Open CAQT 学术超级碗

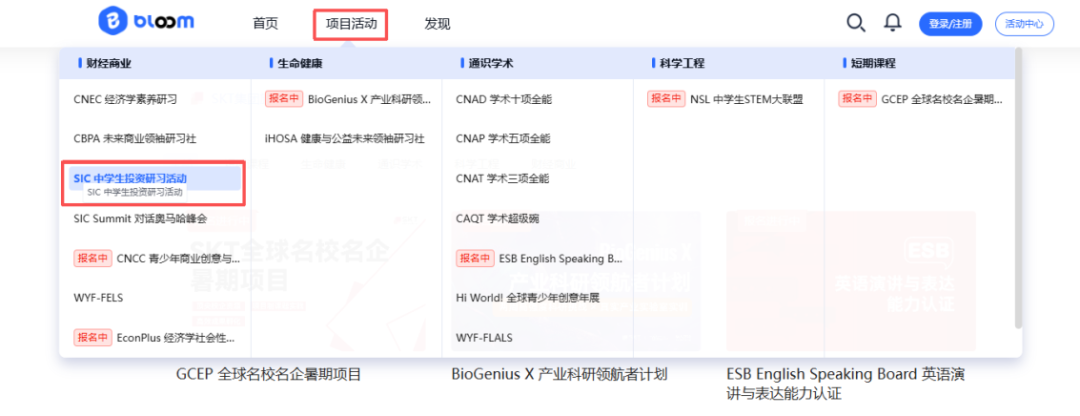(497, 218)
